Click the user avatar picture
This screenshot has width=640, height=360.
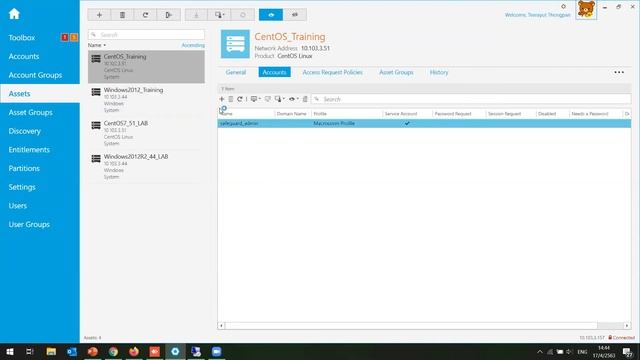click(x=586, y=9)
